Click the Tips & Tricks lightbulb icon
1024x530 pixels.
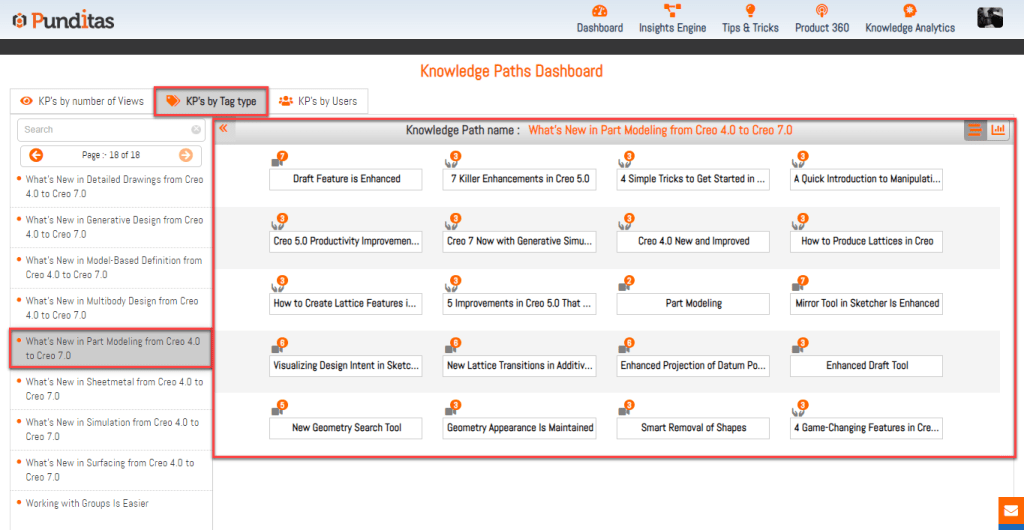[750, 11]
